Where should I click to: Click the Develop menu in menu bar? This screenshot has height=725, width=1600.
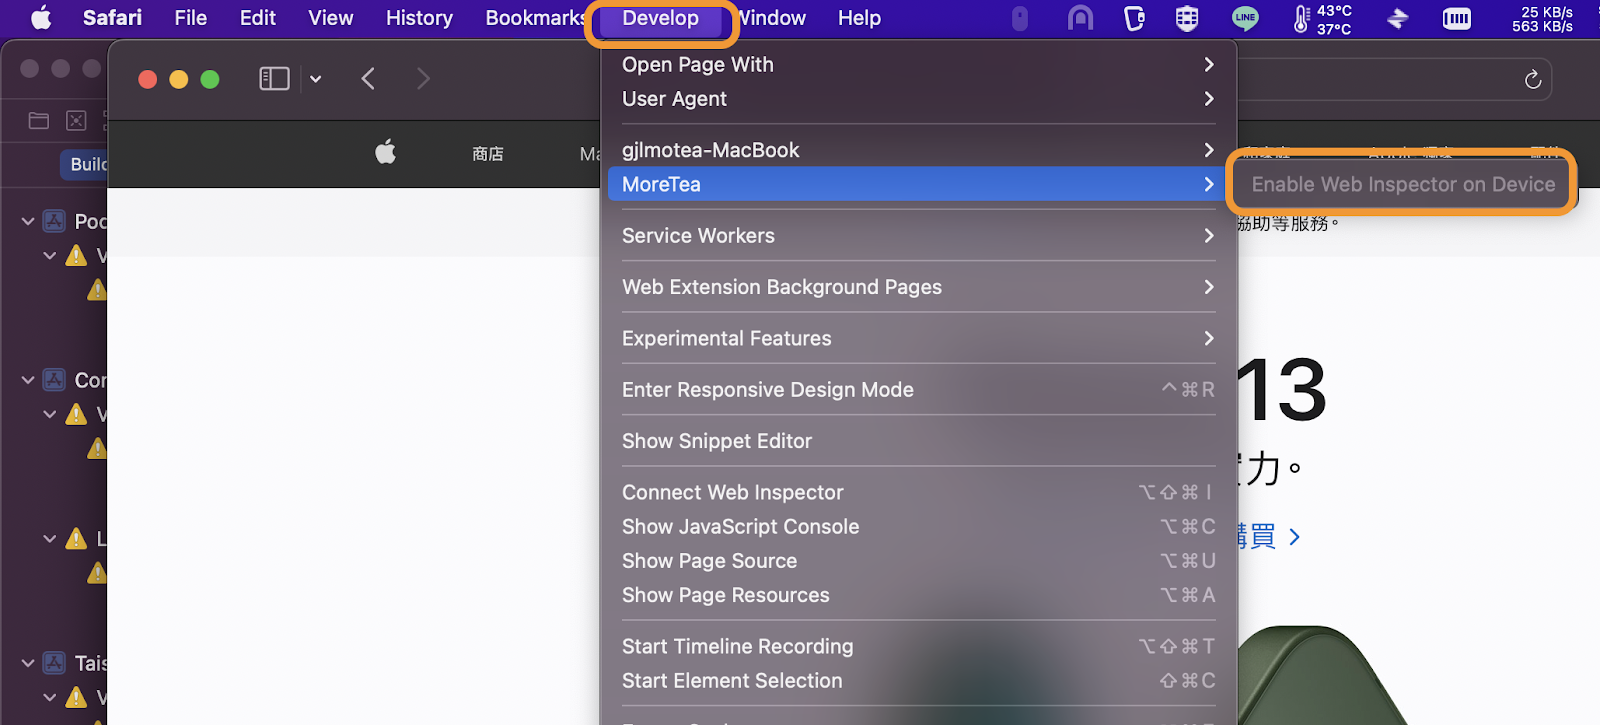660,18
